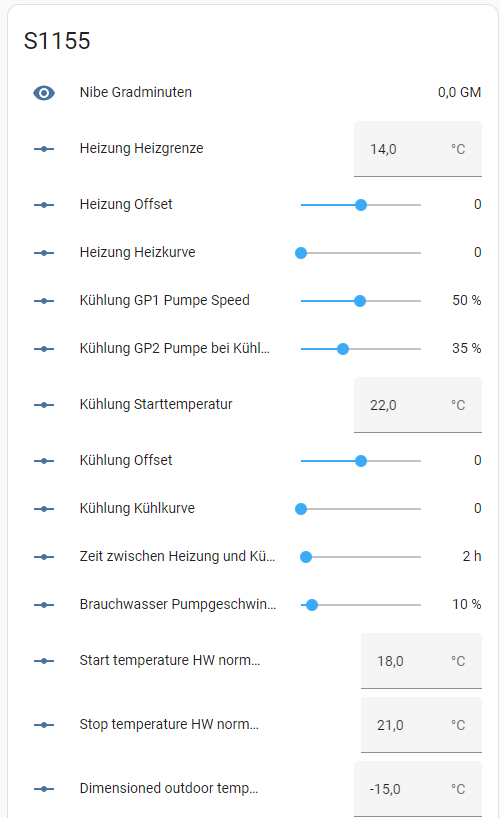Open the Kühlung Offset entity label

pyautogui.click(x=126, y=460)
